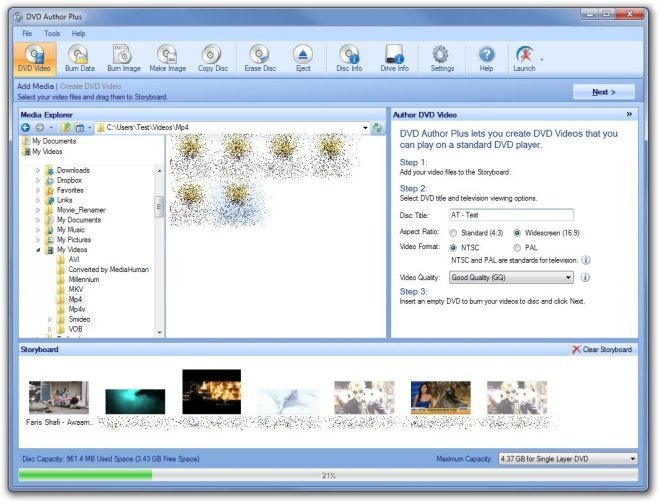Select the DVD Video toolbar icon
Screen dimensions: 660x503
click(x=35, y=59)
